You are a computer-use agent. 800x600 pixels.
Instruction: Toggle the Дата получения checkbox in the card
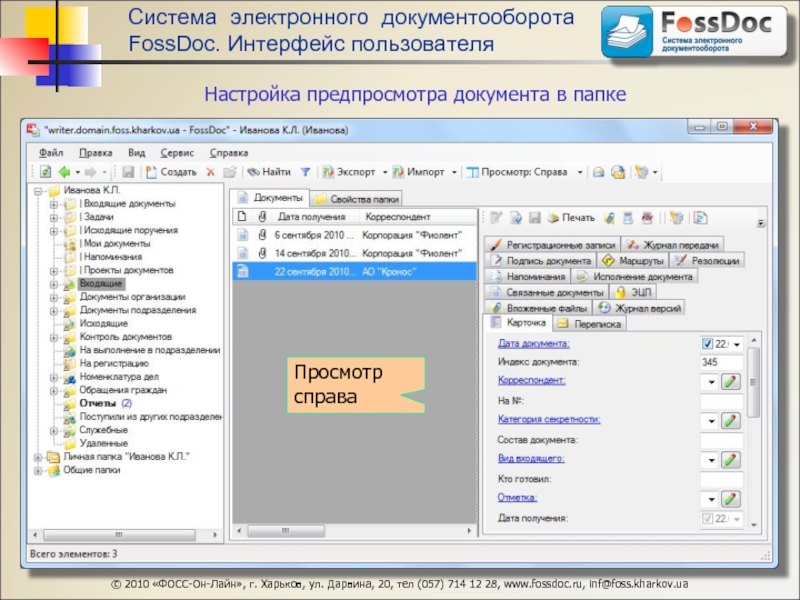click(x=707, y=518)
